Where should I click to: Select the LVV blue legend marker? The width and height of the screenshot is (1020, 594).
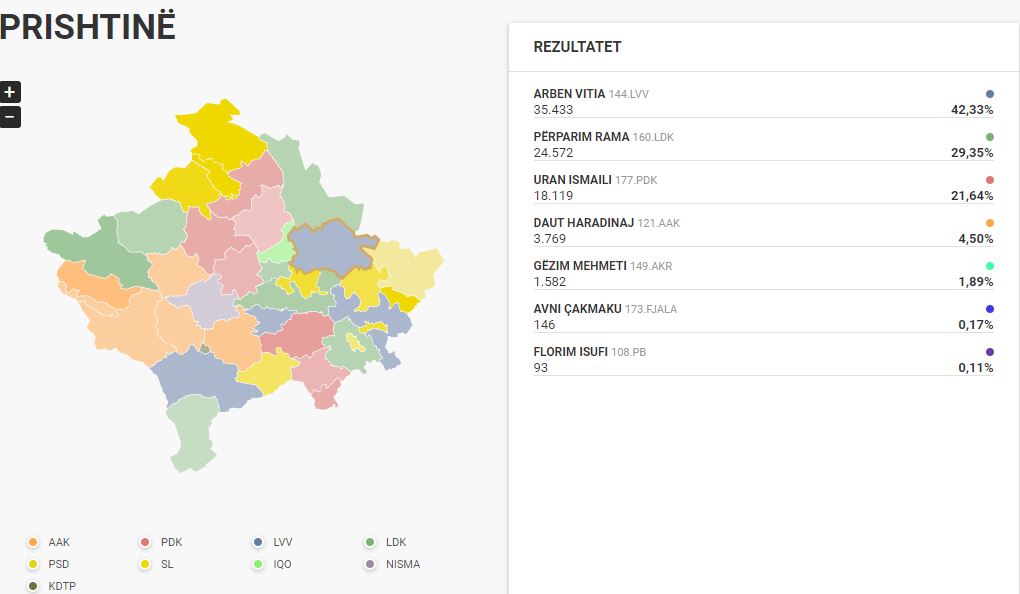tap(258, 542)
